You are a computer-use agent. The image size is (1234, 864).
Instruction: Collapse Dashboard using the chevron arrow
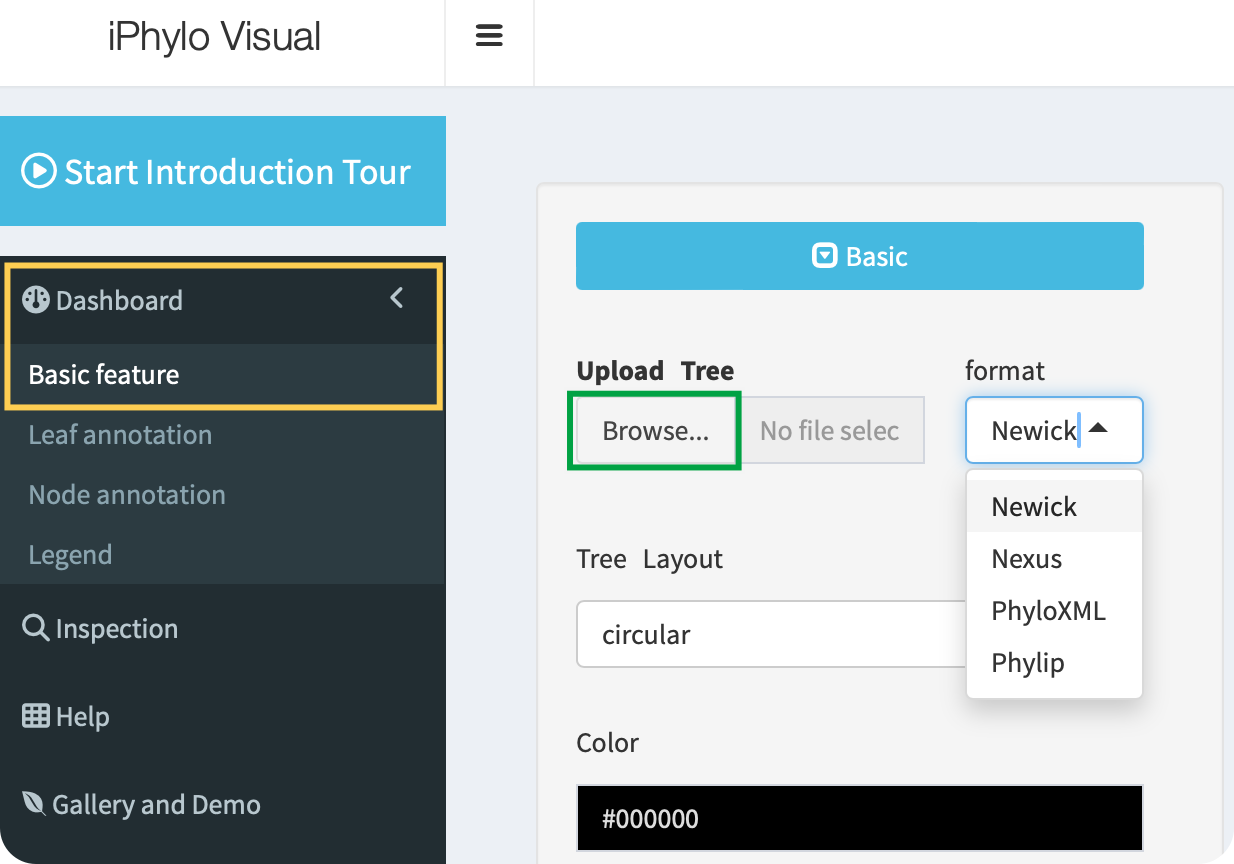point(397,298)
